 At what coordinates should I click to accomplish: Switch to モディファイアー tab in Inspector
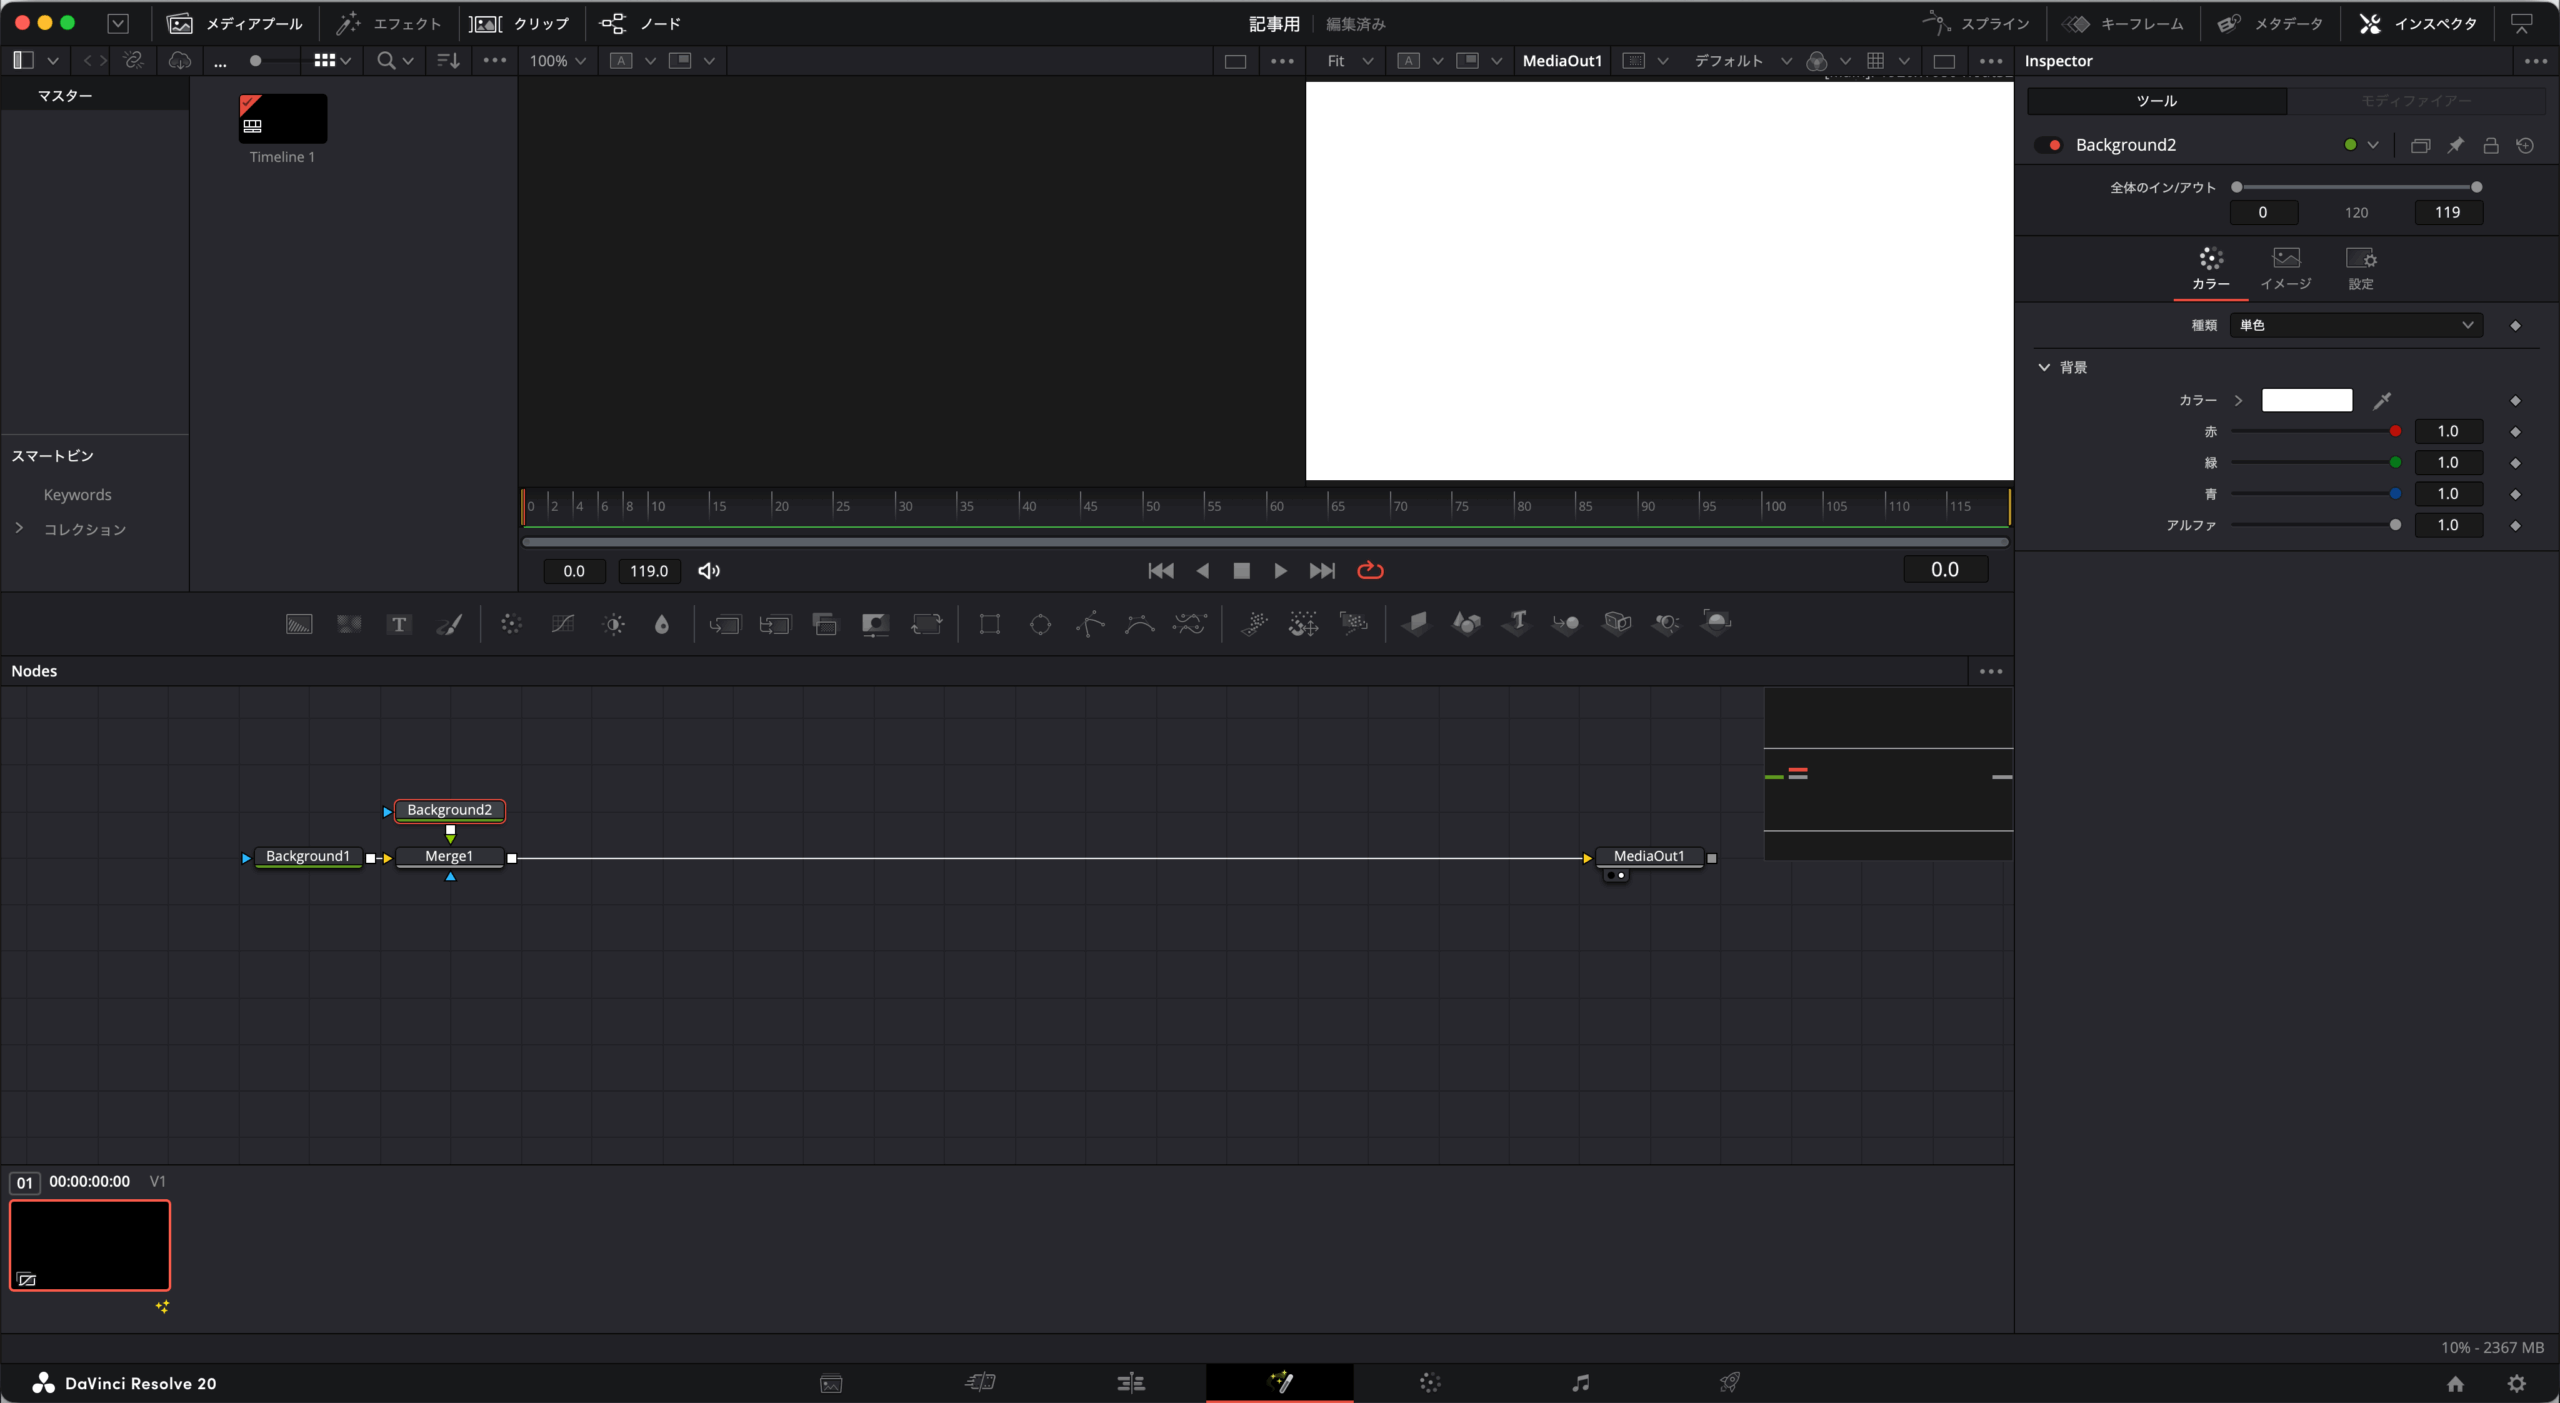click(x=2415, y=101)
